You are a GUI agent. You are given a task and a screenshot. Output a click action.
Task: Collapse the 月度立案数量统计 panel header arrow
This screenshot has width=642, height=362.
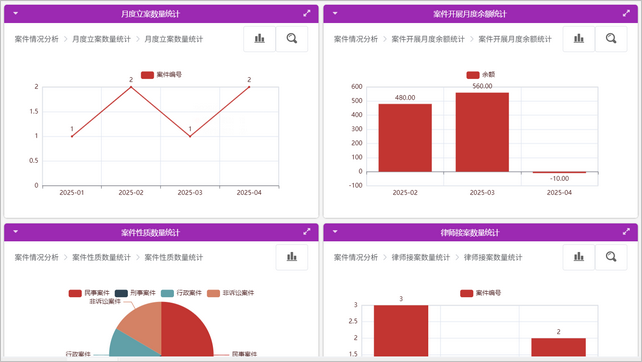(16, 13)
